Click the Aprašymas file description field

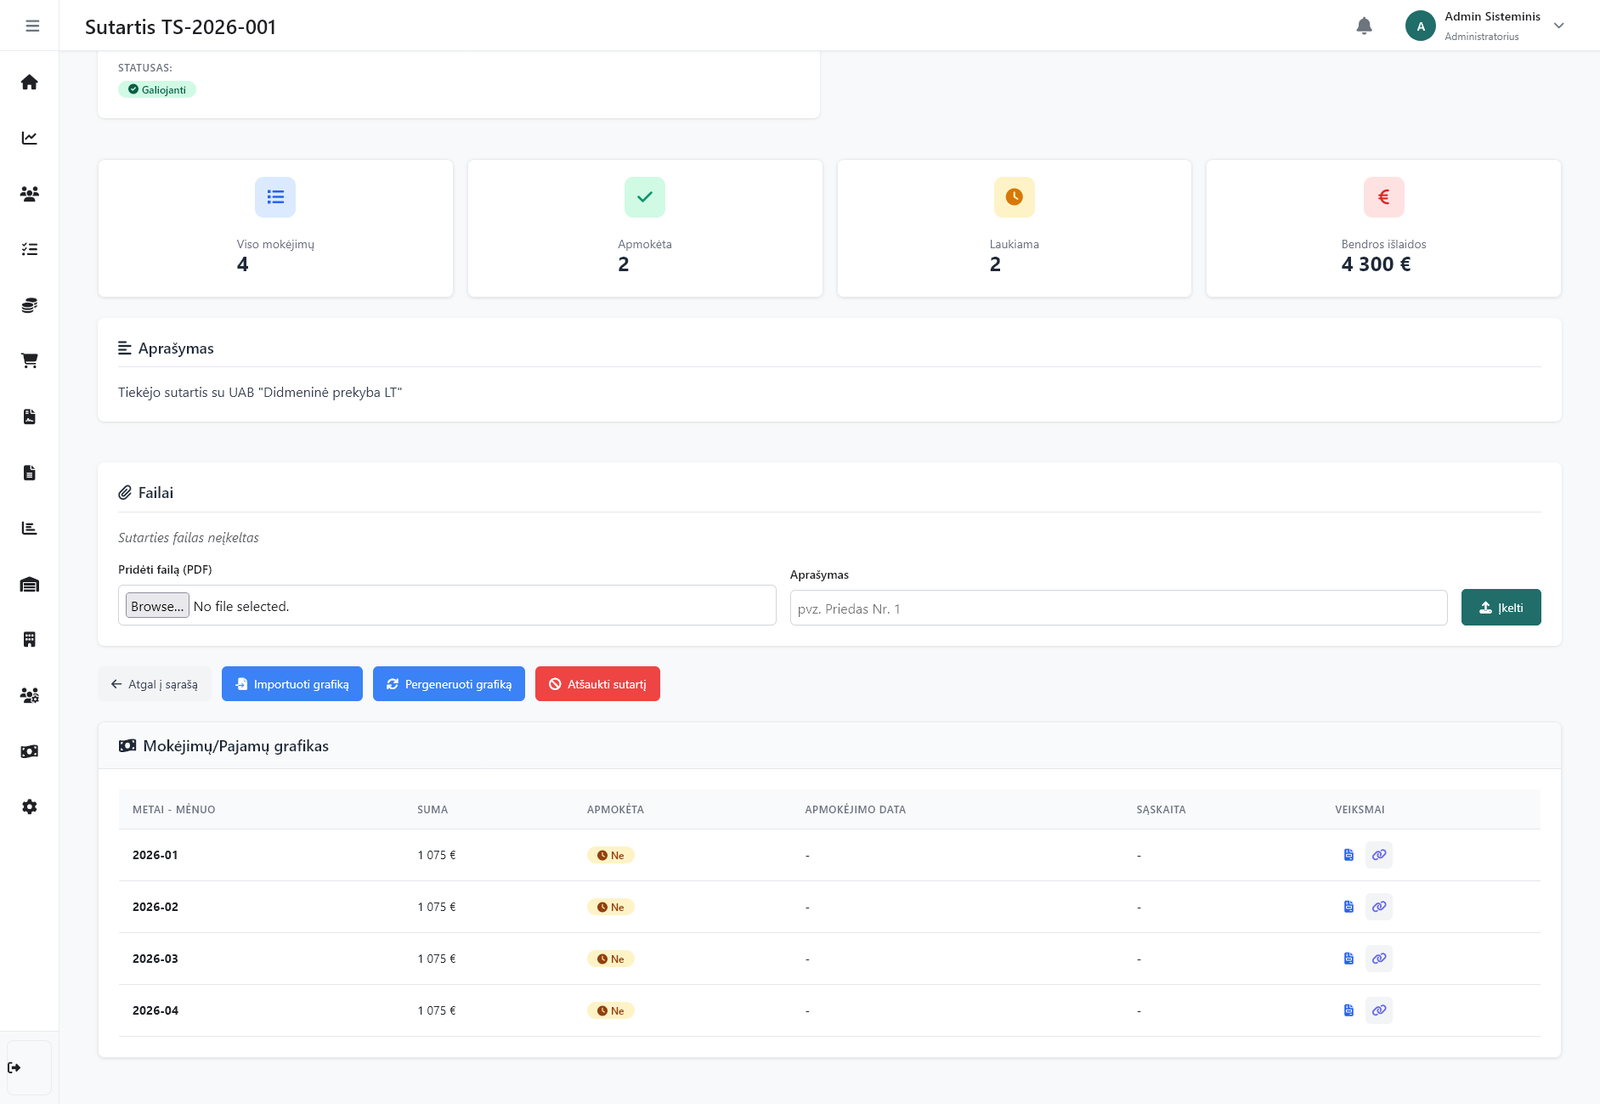tap(1117, 608)
